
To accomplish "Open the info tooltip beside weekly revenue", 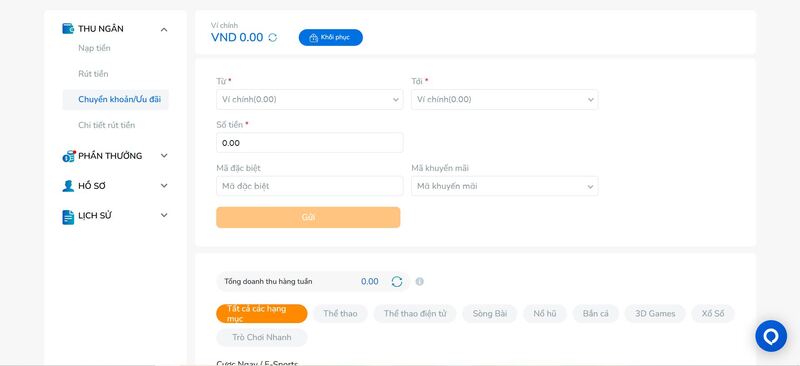I will [x=419, y=281].
